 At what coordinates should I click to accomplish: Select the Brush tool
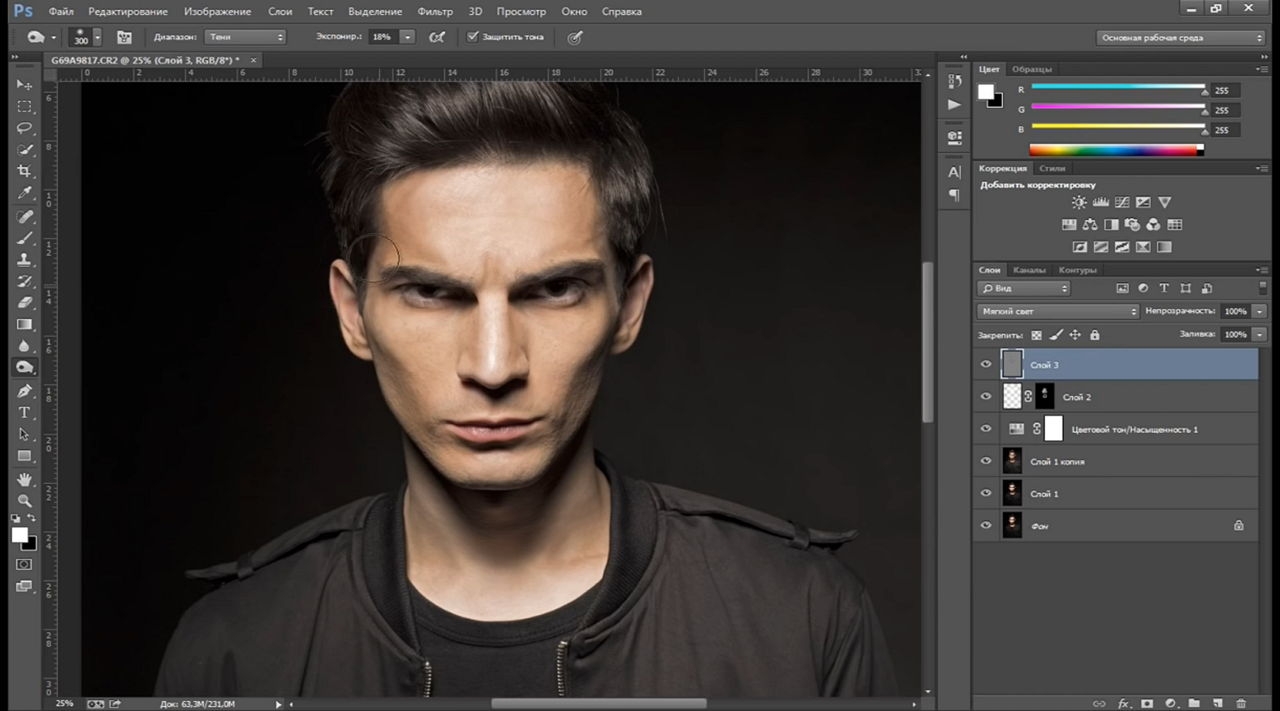[x=24, y=238]
